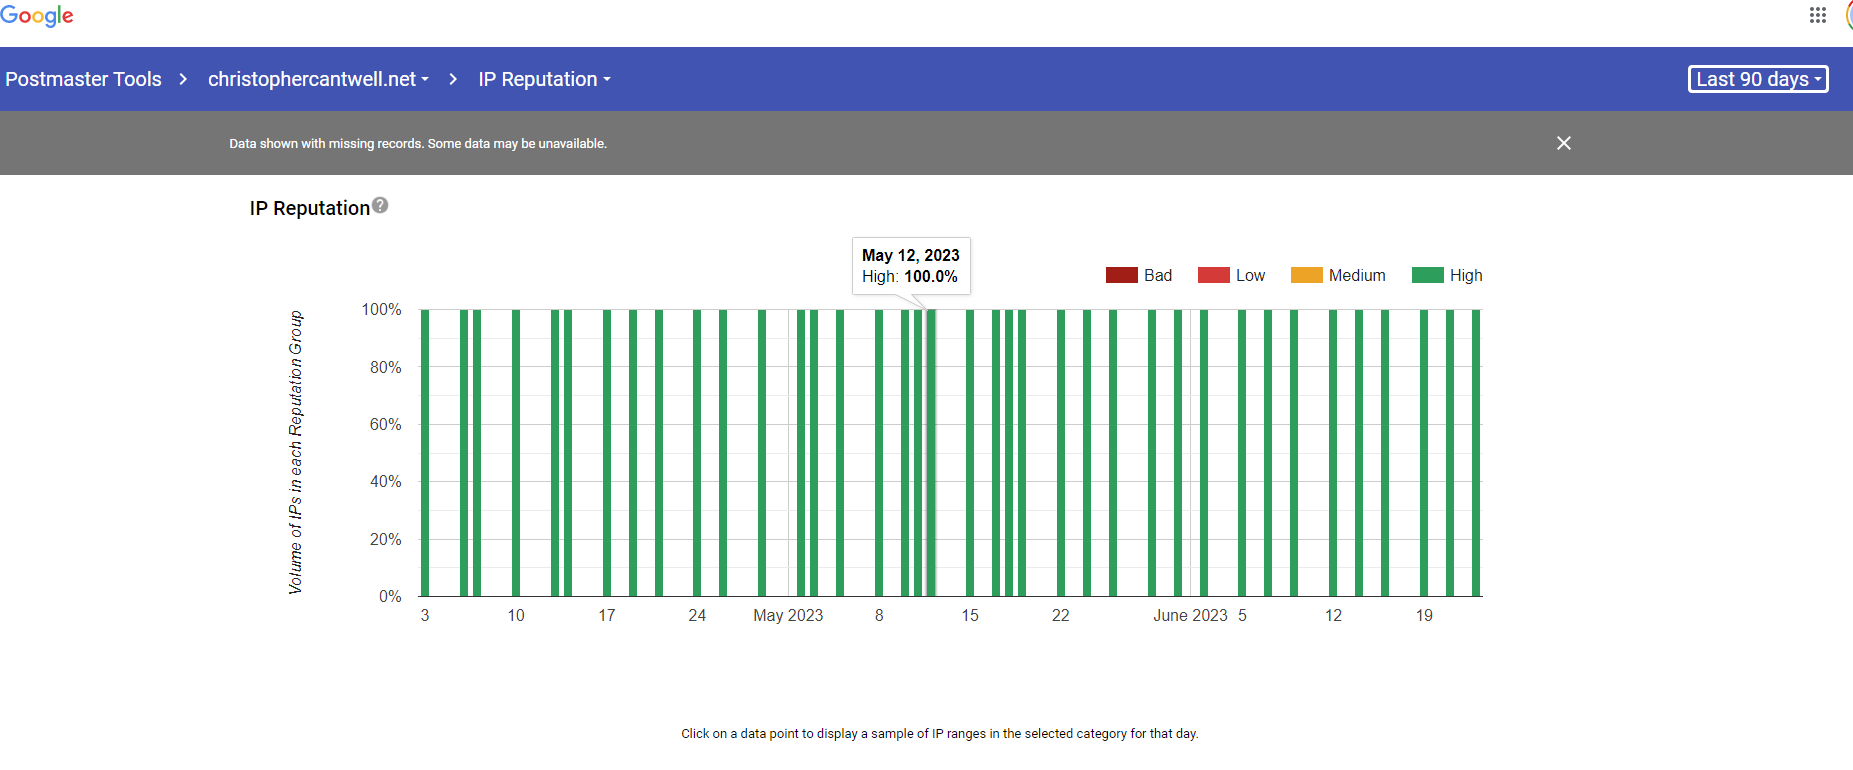This screenshot has width=1853, height=770.
Task: Select the green bar above the 3 label
Action: 425,453
